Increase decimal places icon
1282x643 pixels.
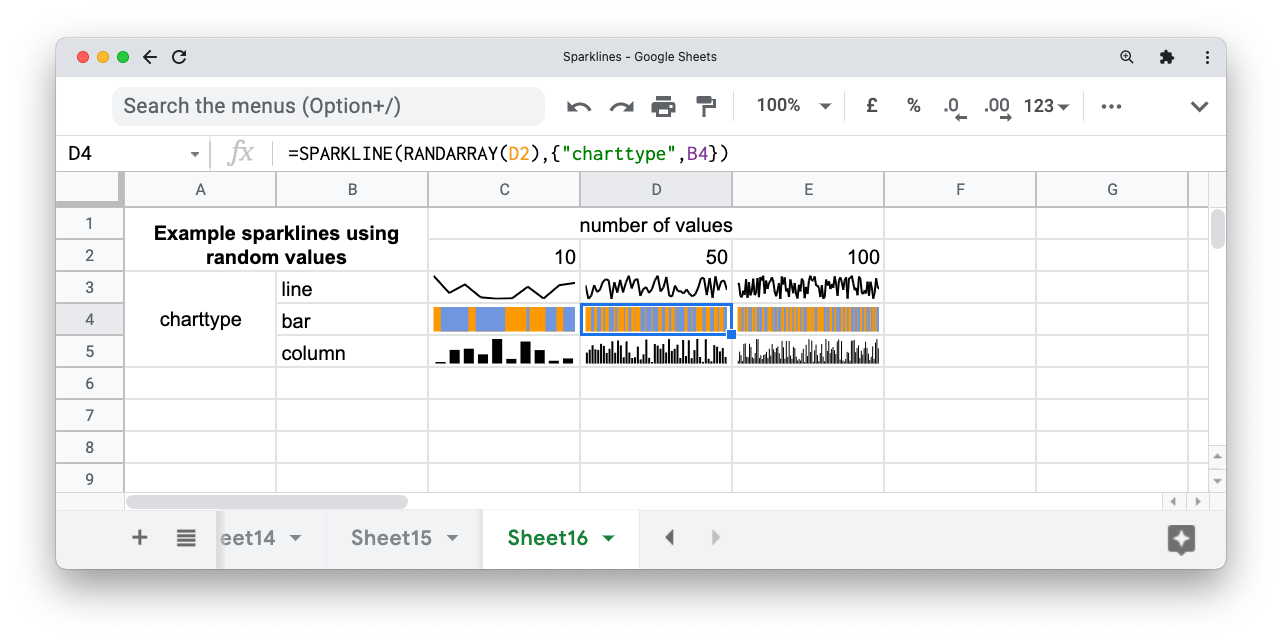(995, 105)
